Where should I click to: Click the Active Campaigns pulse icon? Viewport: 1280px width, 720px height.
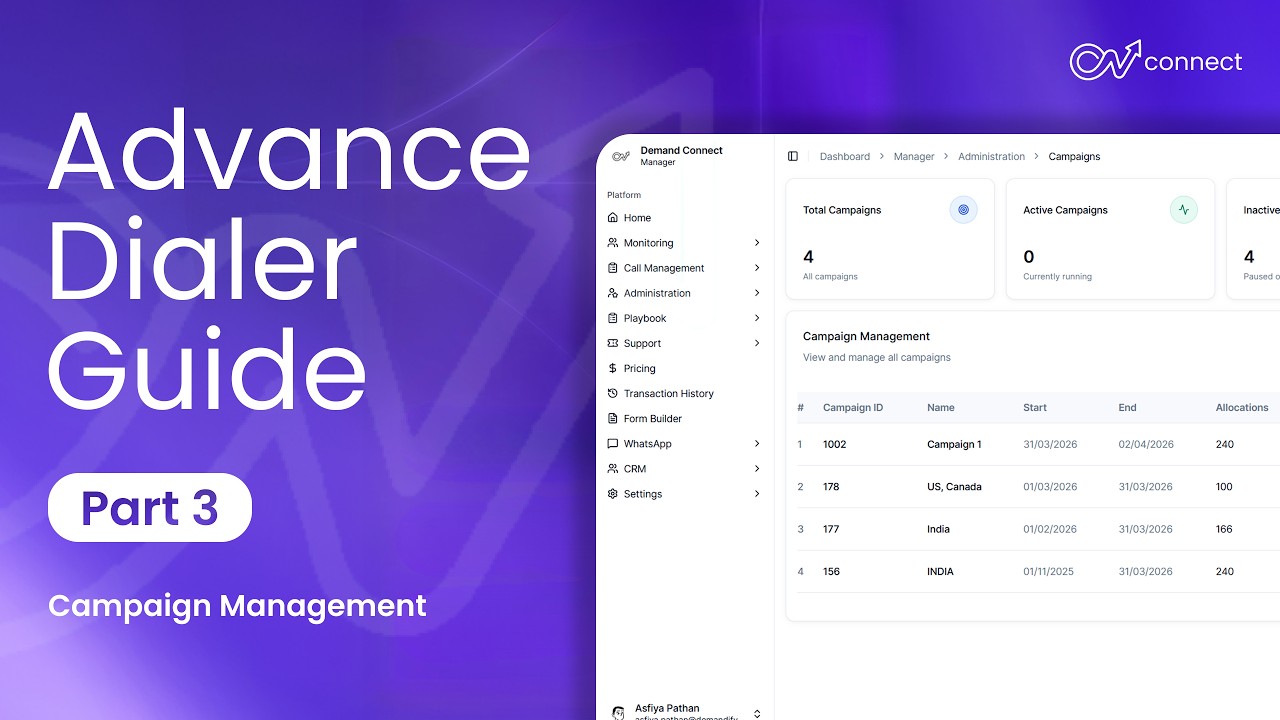1183,210
